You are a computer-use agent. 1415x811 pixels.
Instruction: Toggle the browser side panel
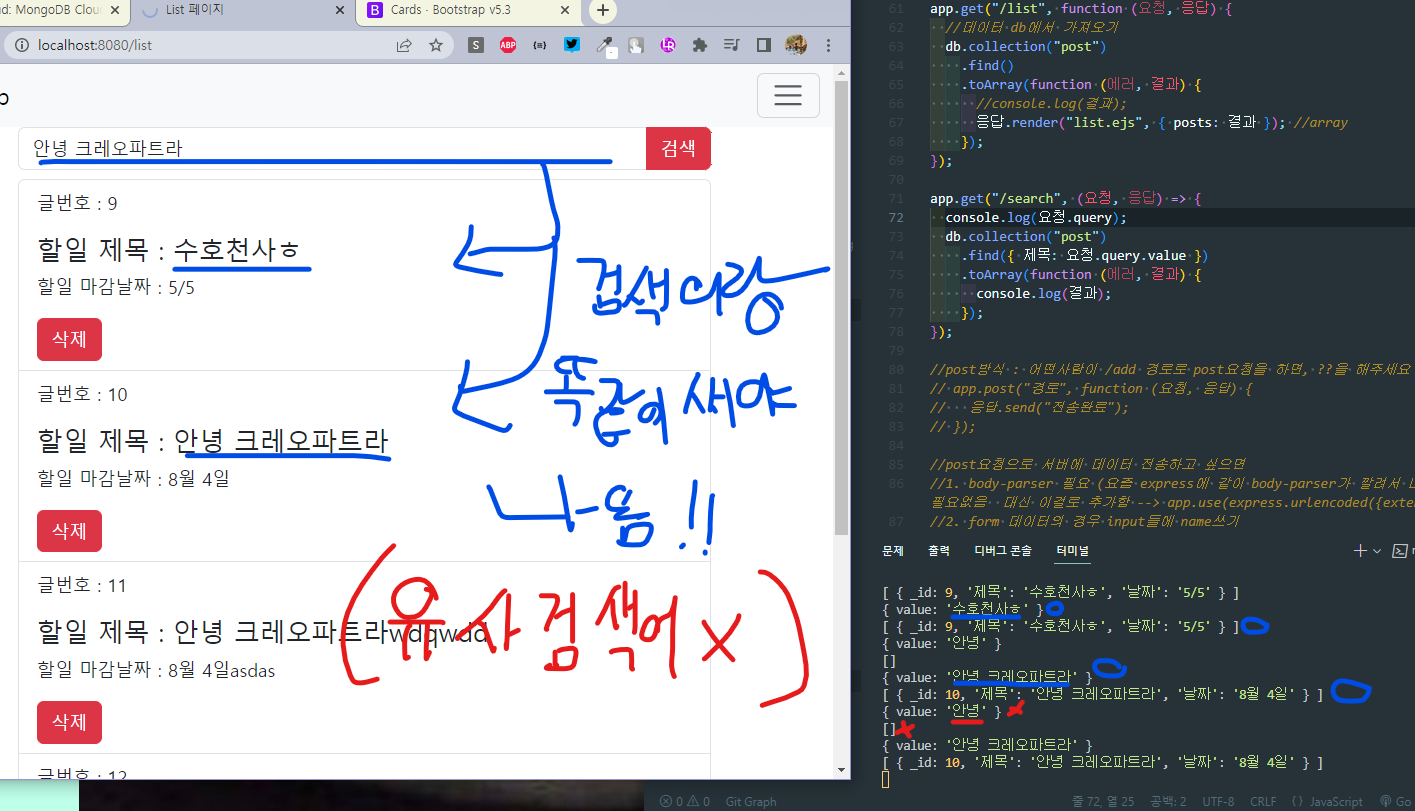(x=763, y=45)
